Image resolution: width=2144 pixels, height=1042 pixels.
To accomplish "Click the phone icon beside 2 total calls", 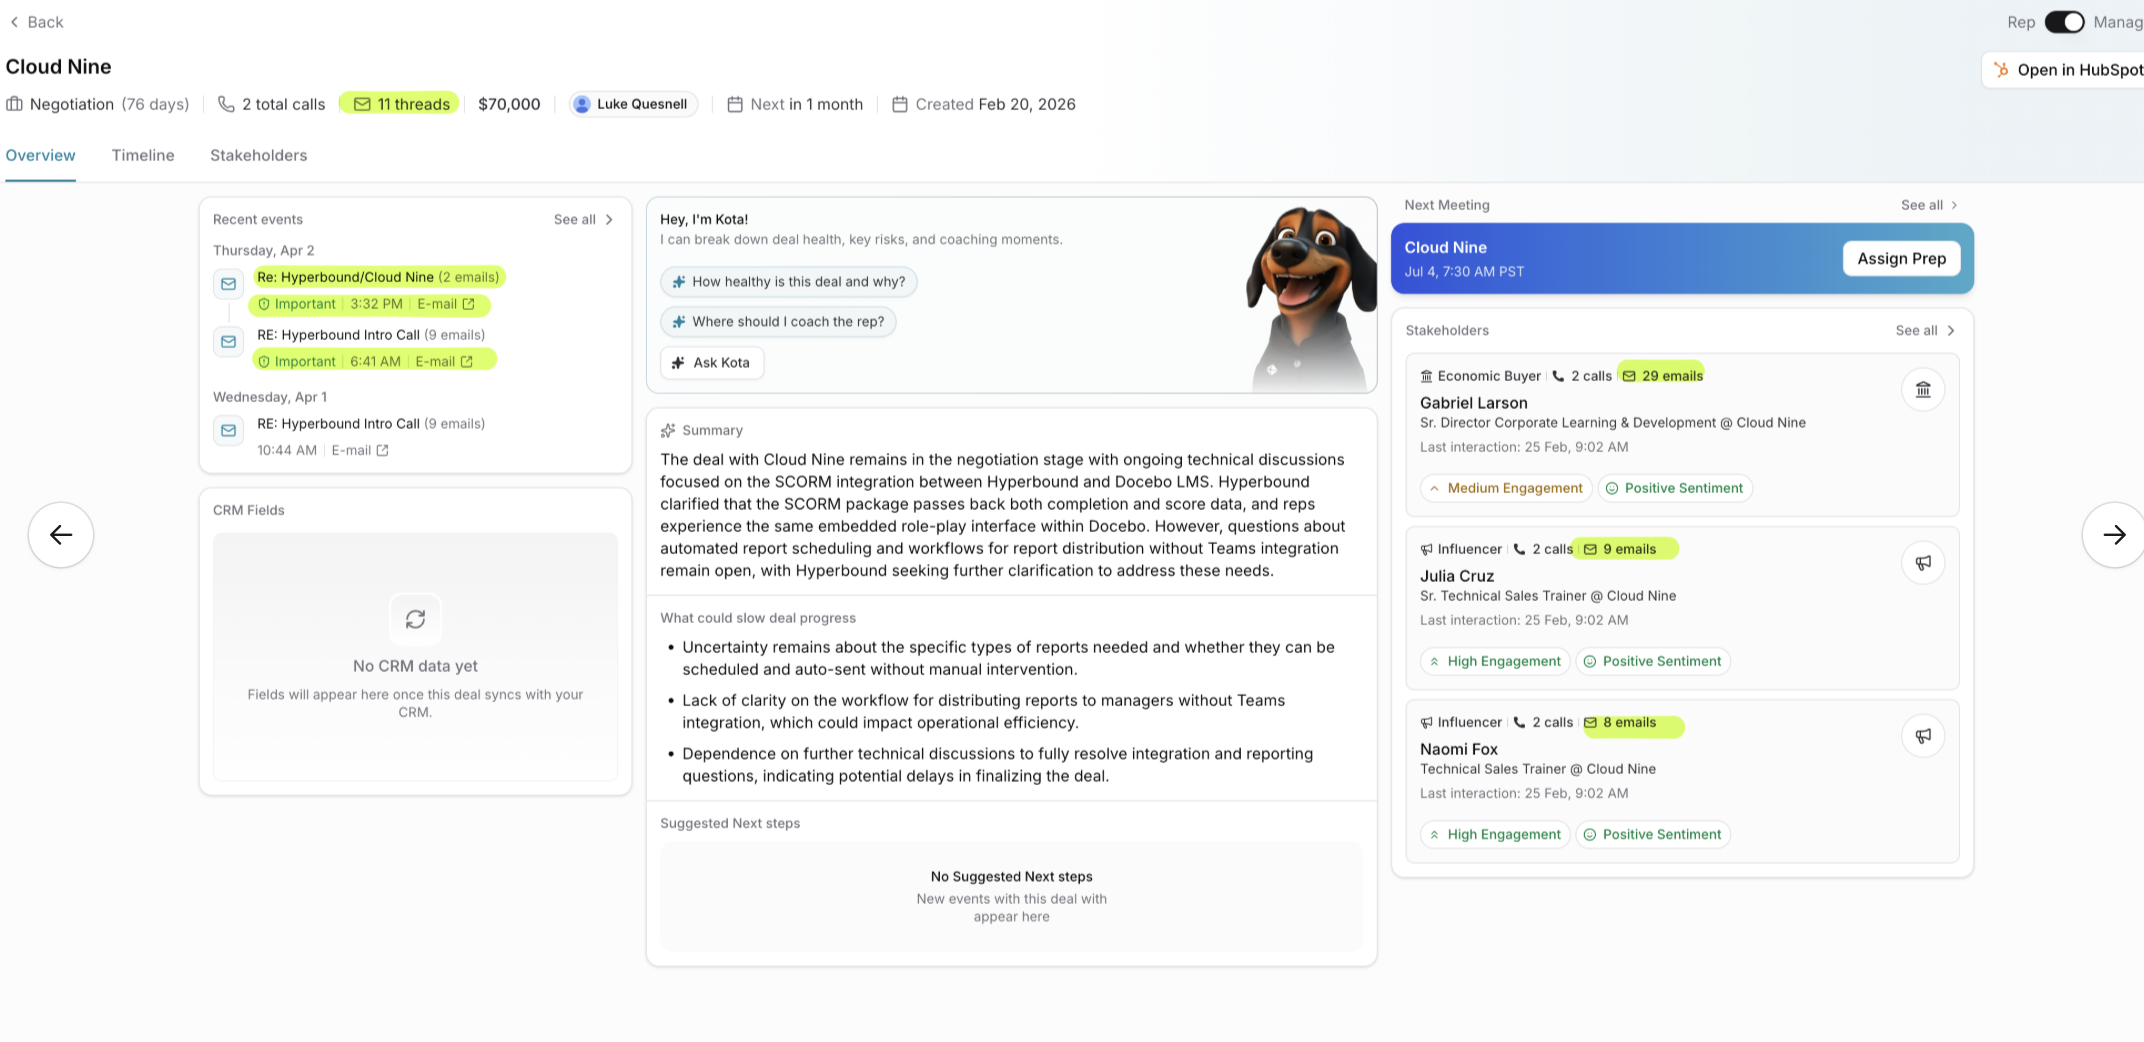I will [x=226, y=104].
